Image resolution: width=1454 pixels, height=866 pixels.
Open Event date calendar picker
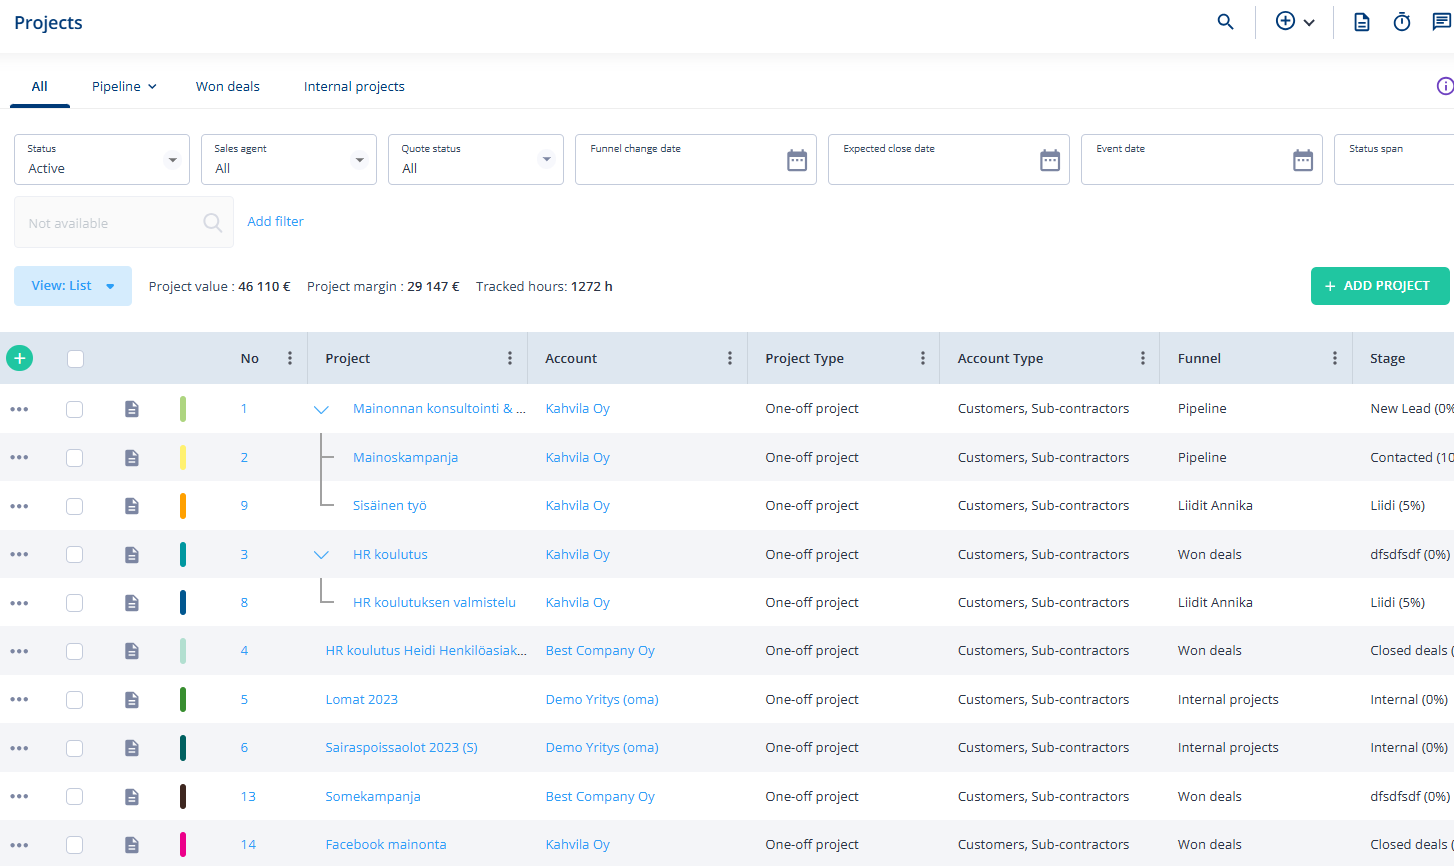click(1303, 160)
